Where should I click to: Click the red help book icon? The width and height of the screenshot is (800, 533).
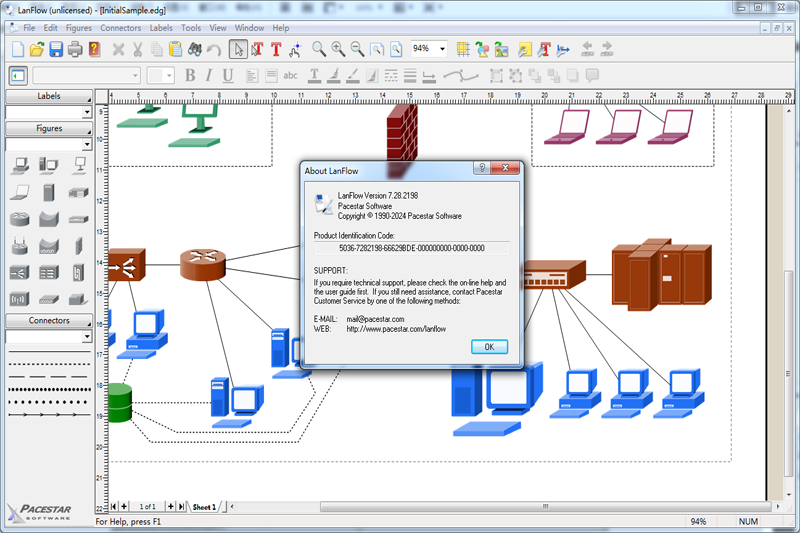click(94, 49)
